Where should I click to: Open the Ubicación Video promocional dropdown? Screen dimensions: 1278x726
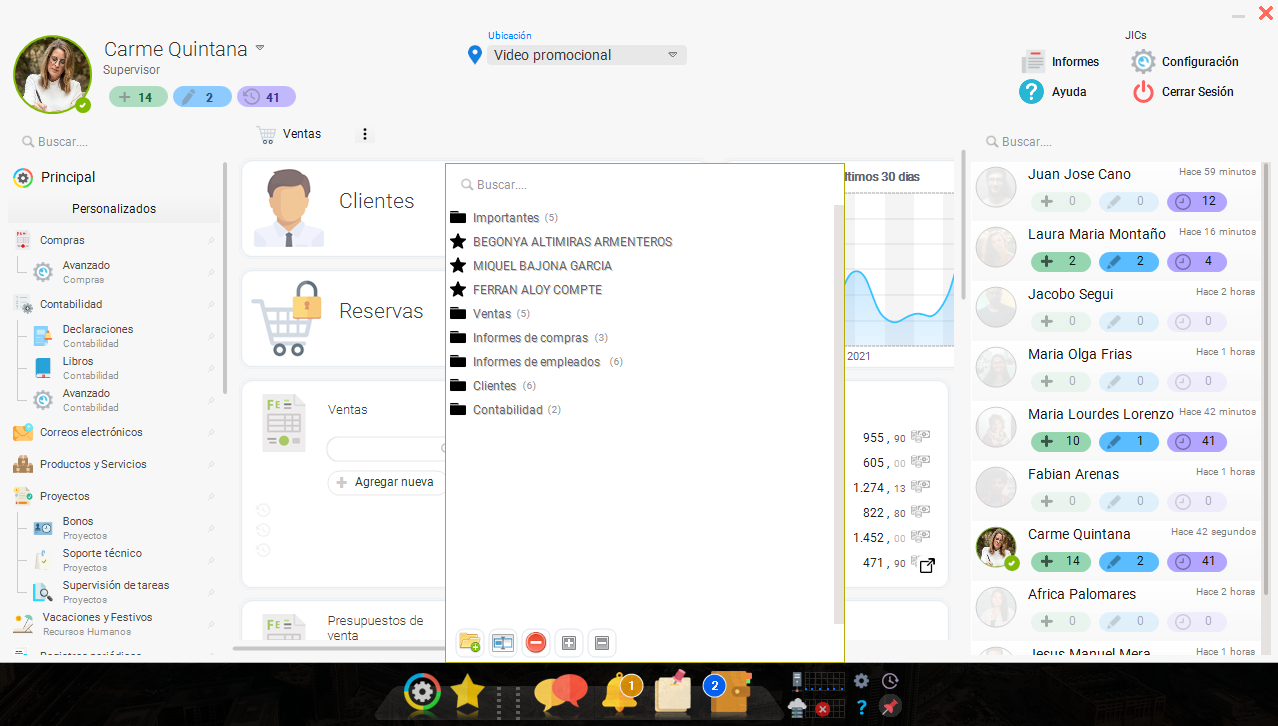[x=587, y=55]
